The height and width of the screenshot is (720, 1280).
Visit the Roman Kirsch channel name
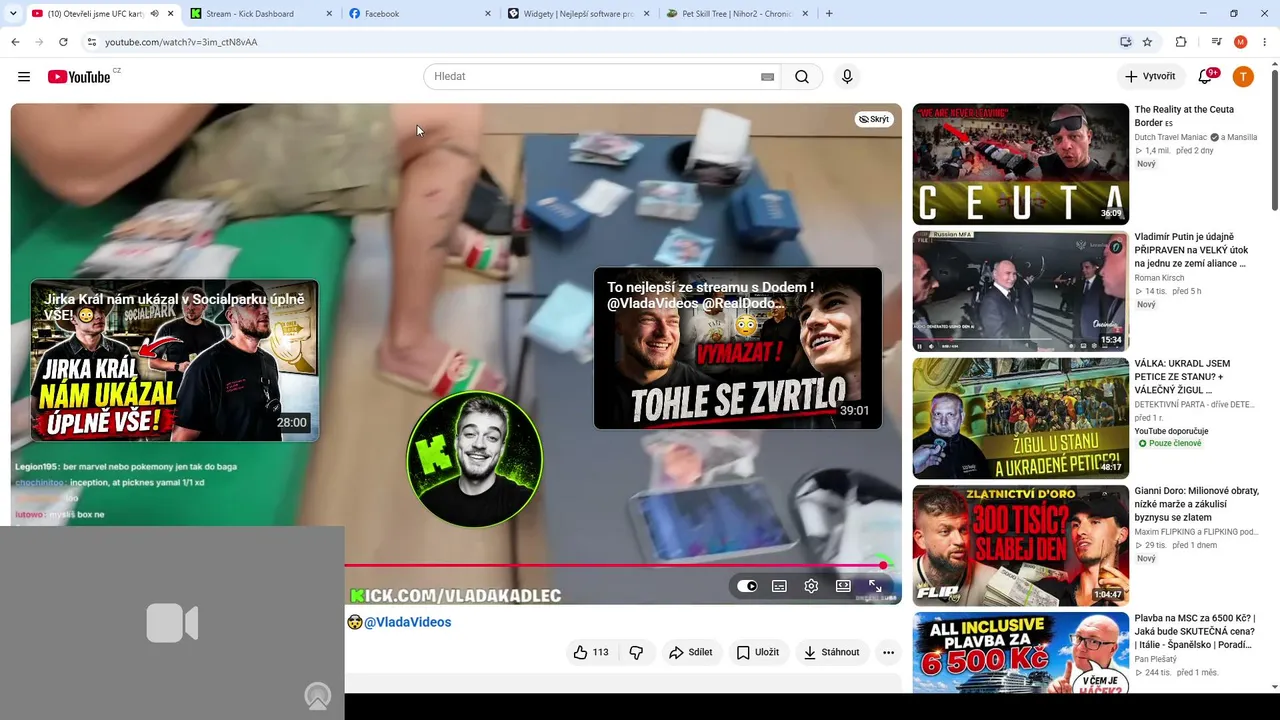click(x=1161, y=278)
